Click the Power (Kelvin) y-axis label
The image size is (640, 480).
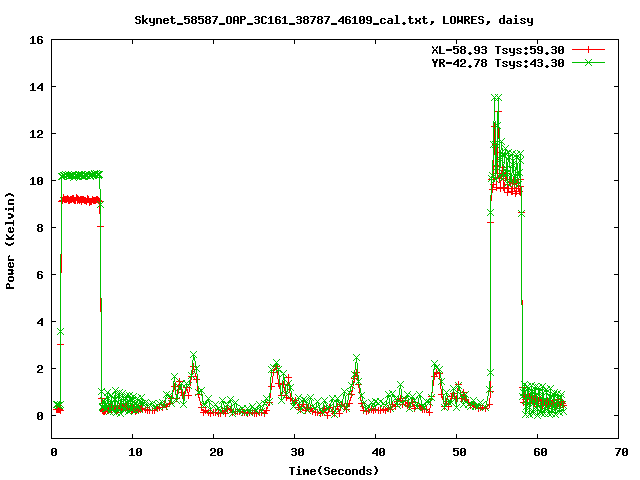click(x=10, y=241)
